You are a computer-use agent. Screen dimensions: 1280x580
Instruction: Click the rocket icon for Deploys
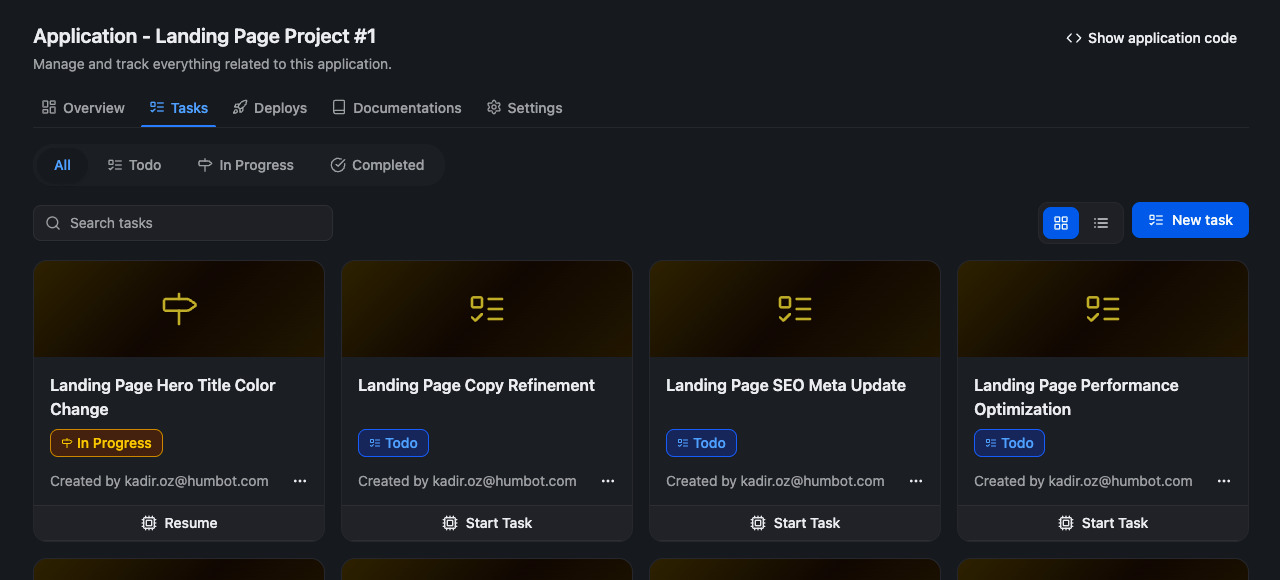240,108
